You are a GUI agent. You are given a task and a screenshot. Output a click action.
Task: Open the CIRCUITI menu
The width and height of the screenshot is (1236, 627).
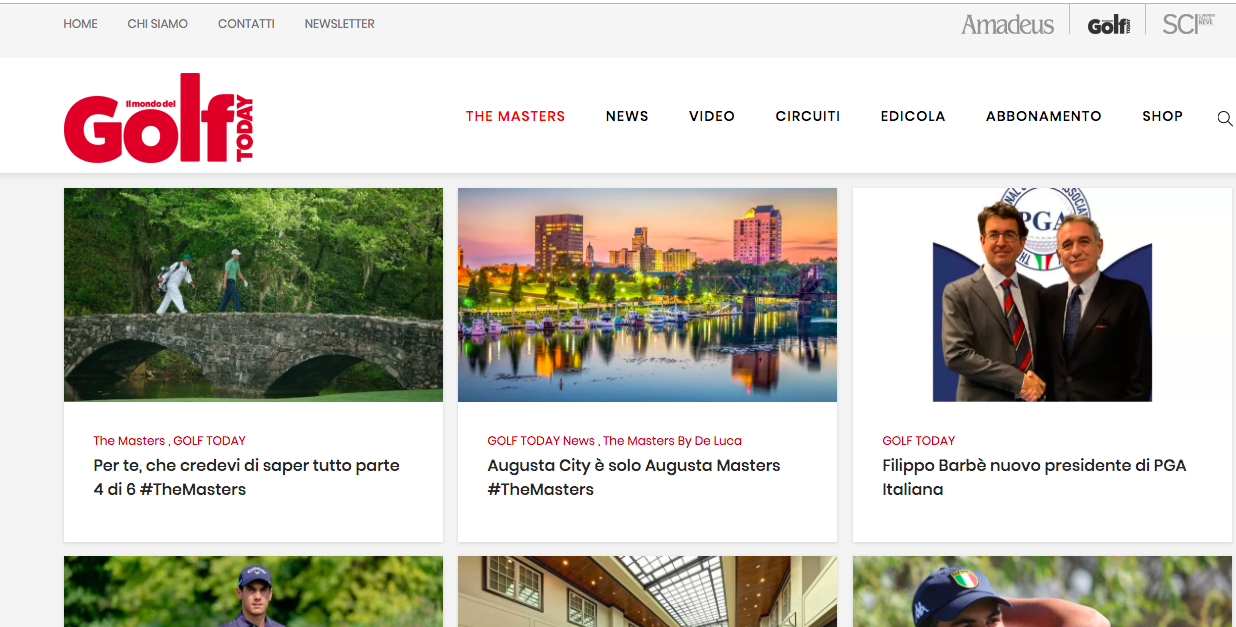tap(807, 116)
